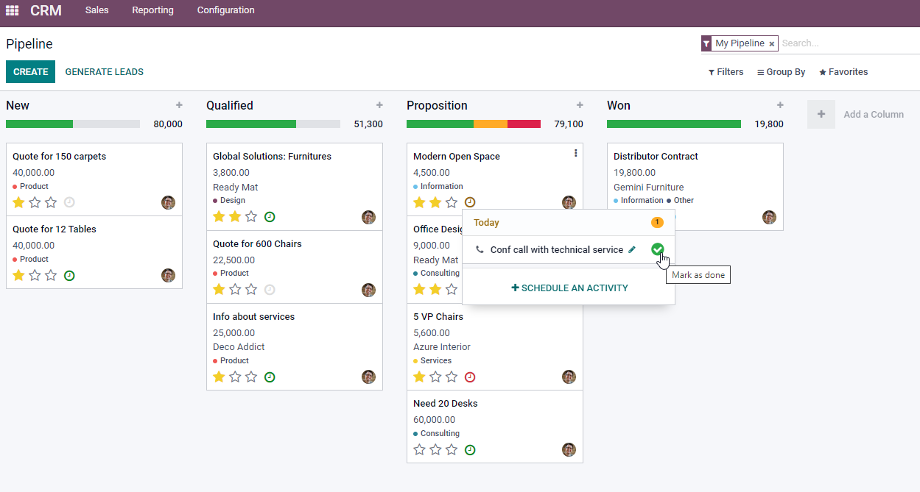Click the Create button
The width and height of the screenshot is (920, 492).
click(x=30, y=72)
